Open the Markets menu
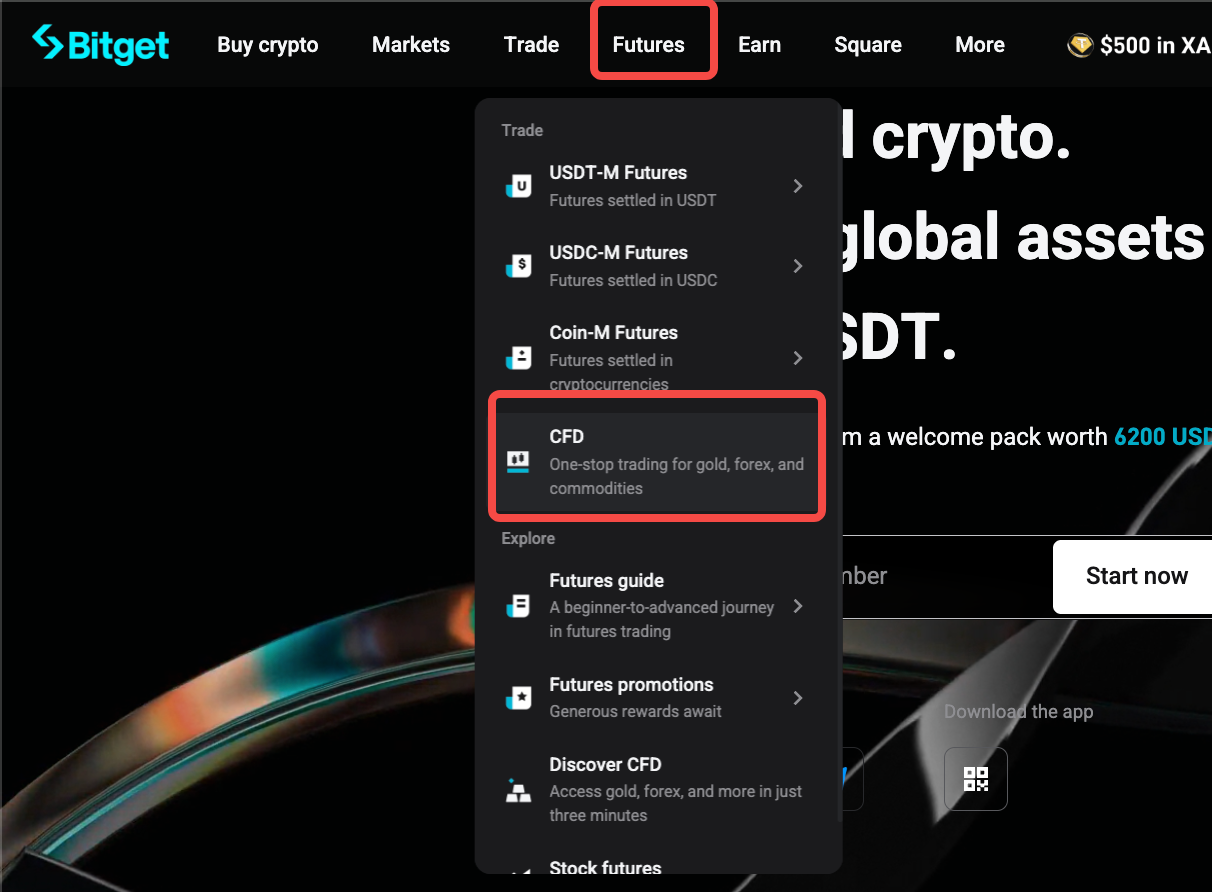 [x=410, y=44]
